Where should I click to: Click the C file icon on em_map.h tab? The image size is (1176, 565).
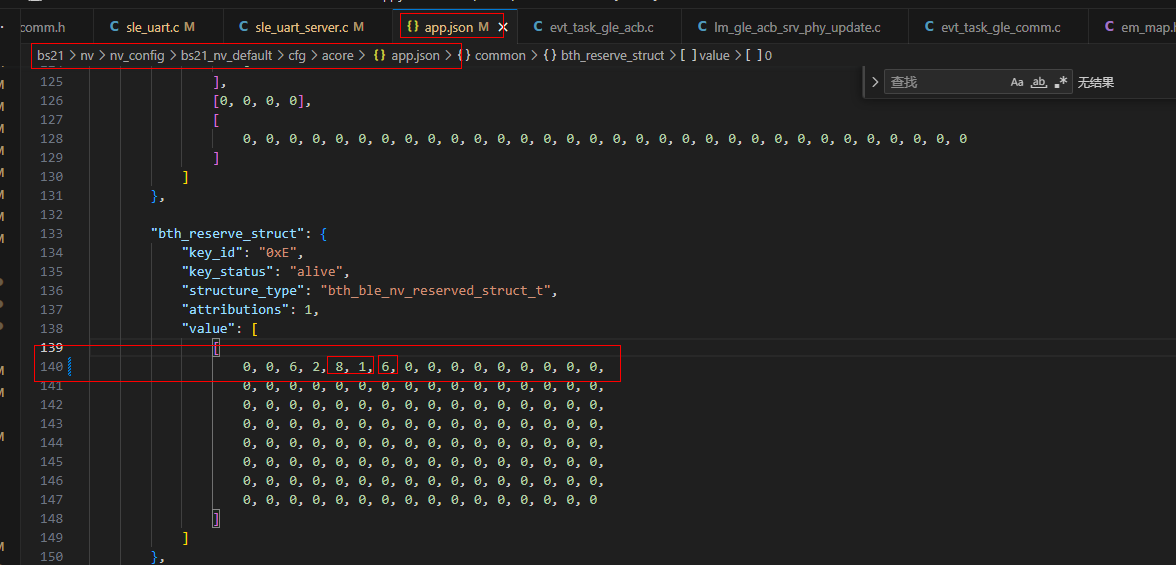[1108, 27]
